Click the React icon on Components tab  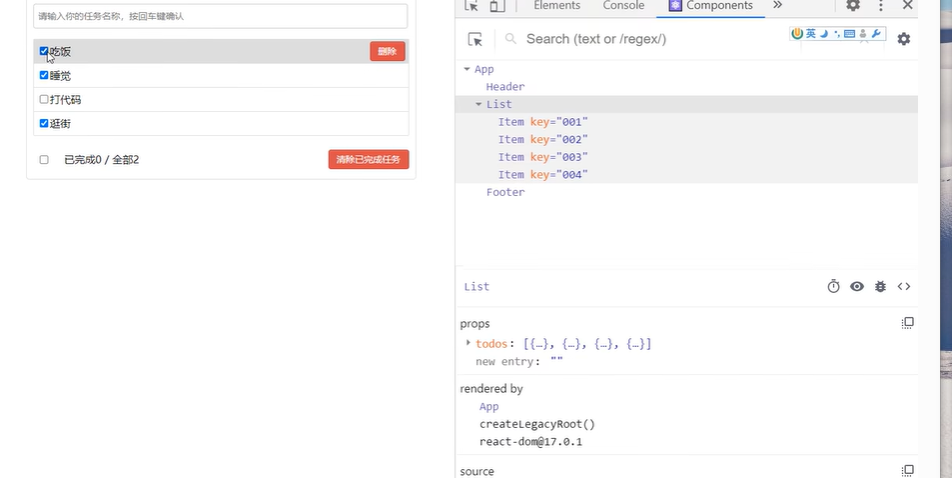(x=675, y=5)
